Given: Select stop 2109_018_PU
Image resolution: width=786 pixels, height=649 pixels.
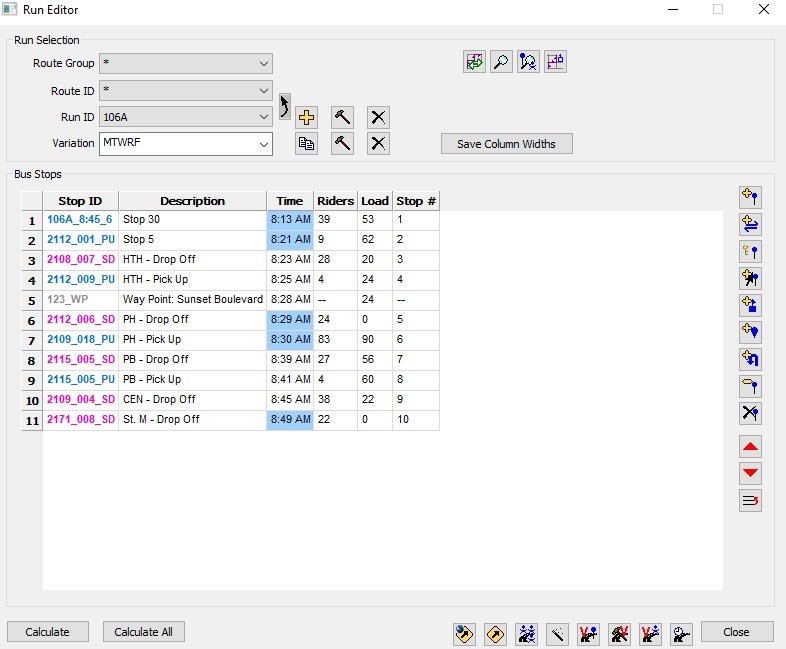Looking at the screenshot, I should (x=81, y=340).
